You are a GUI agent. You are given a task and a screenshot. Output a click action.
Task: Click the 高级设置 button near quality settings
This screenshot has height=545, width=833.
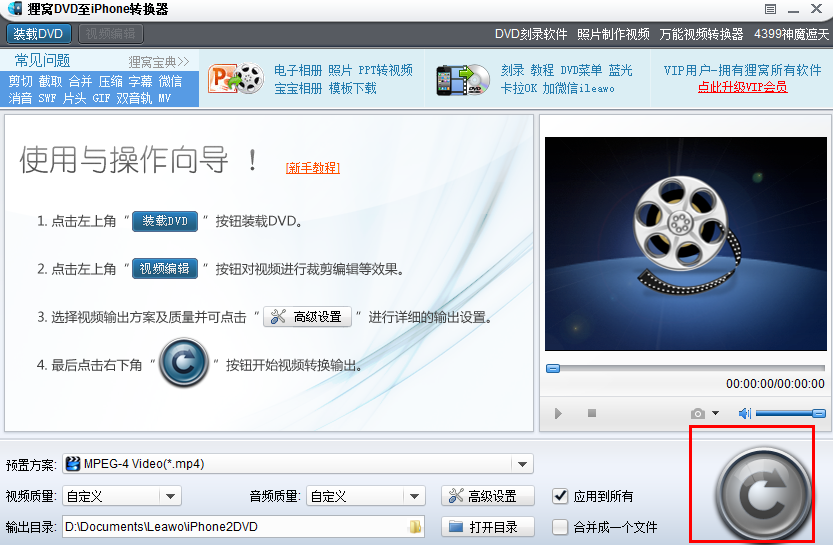[488, 496]
